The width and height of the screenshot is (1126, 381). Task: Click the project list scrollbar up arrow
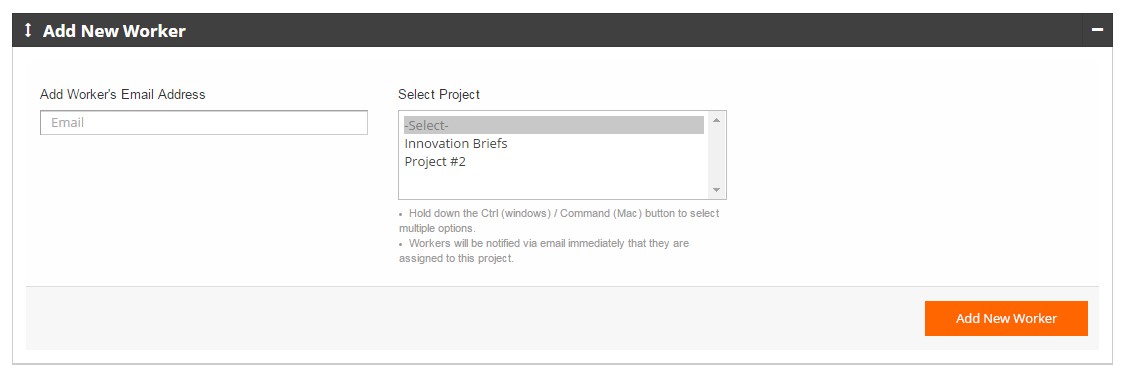pyautogui.click(x=716, y=120)
